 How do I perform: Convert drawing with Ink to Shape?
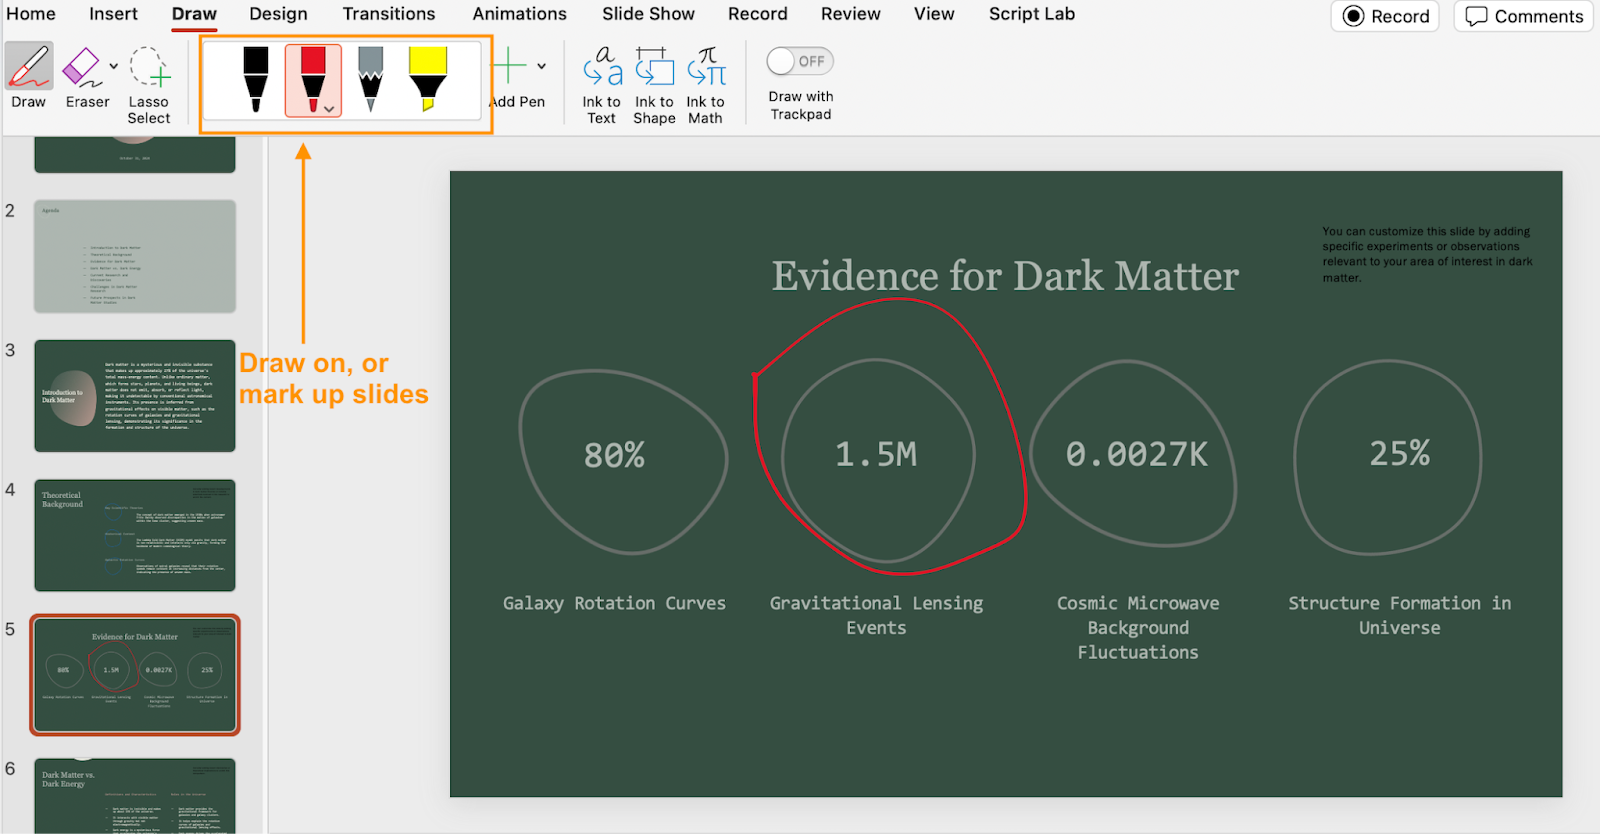[x=654, y=68]
